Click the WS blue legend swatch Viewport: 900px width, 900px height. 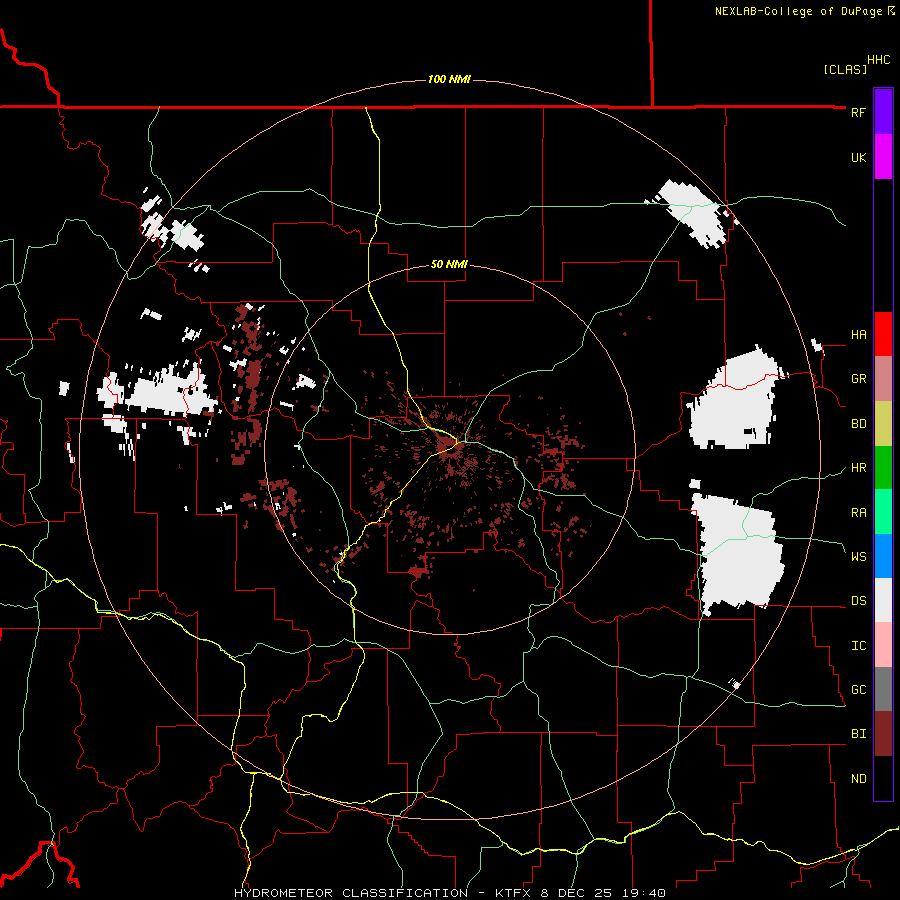pos(883,556)
